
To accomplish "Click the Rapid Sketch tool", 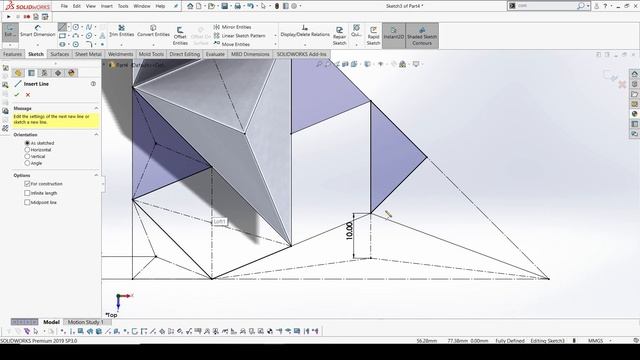I will [x=373, y=36].
